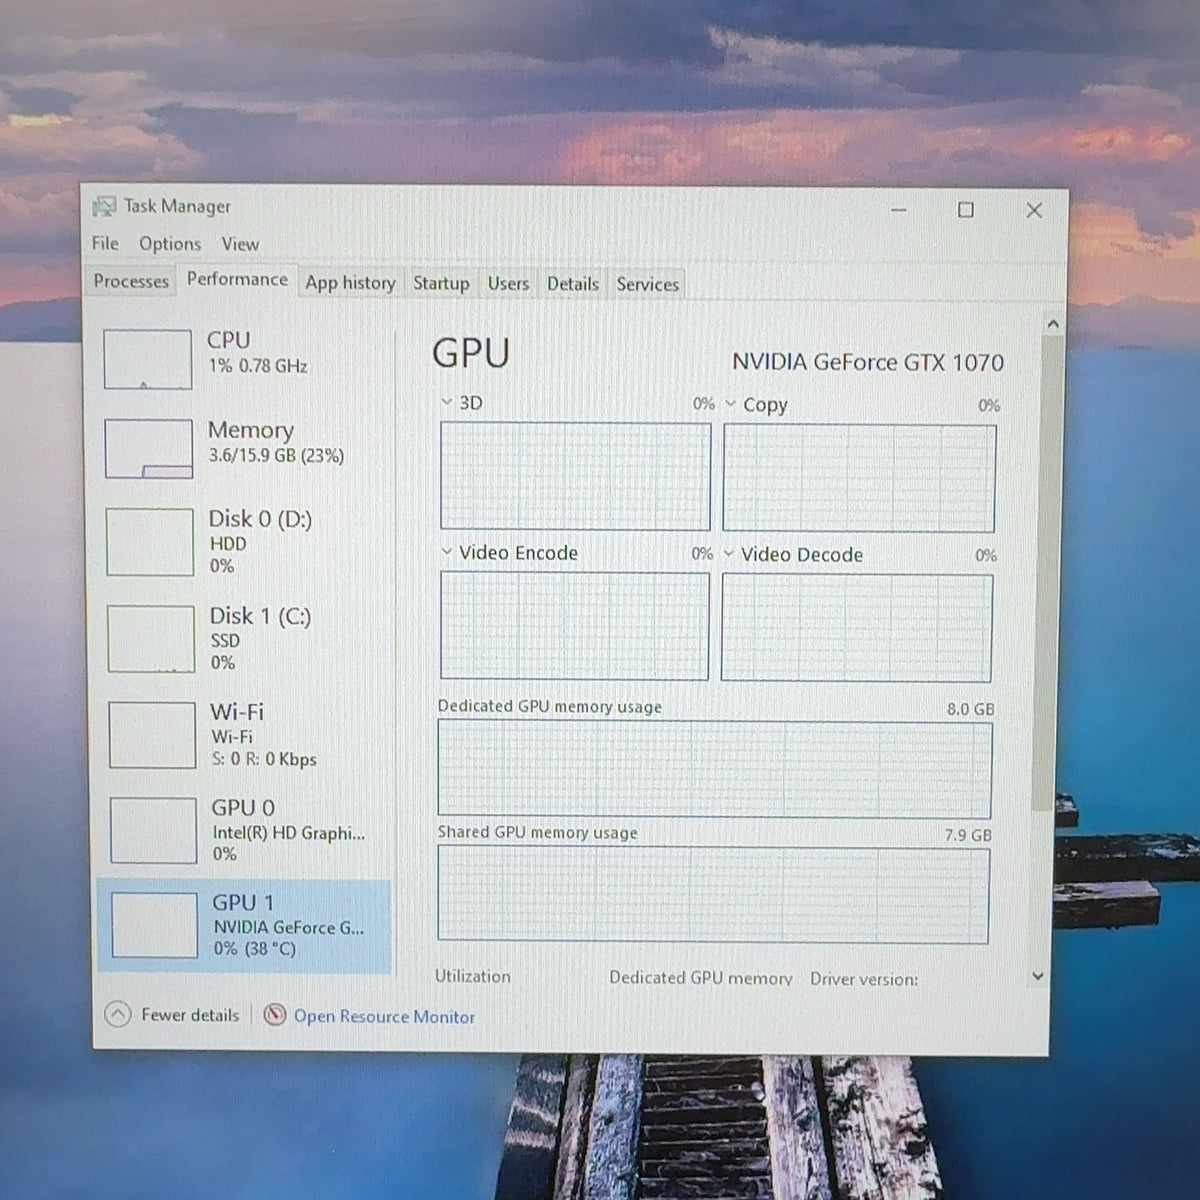1200x1200 pixels.
Task: Select the Wi-Fi graph thumbnail
Action: point(152,735)
